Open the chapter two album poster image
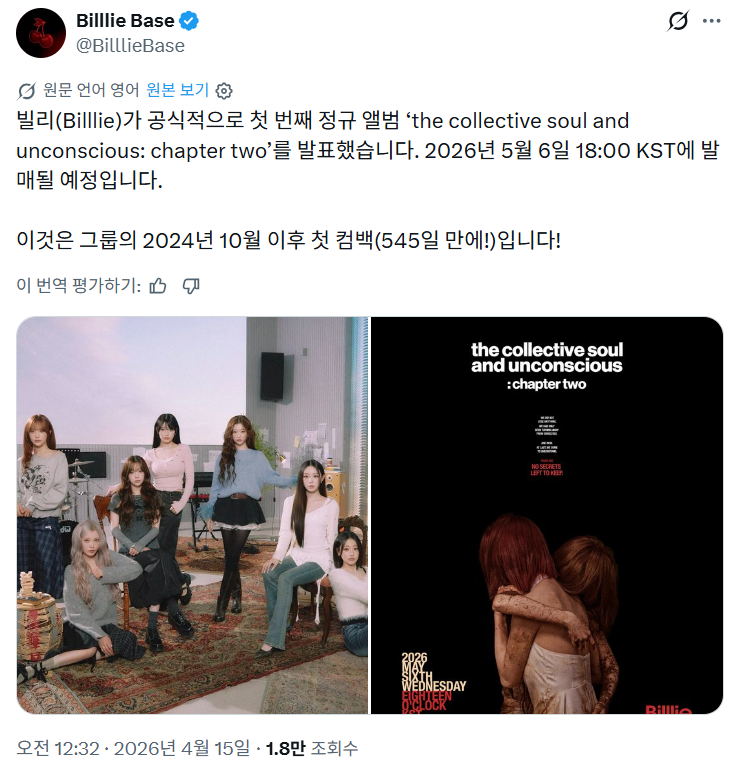The width and height of the screenshot is (742, 774). [x=547, y=515]
